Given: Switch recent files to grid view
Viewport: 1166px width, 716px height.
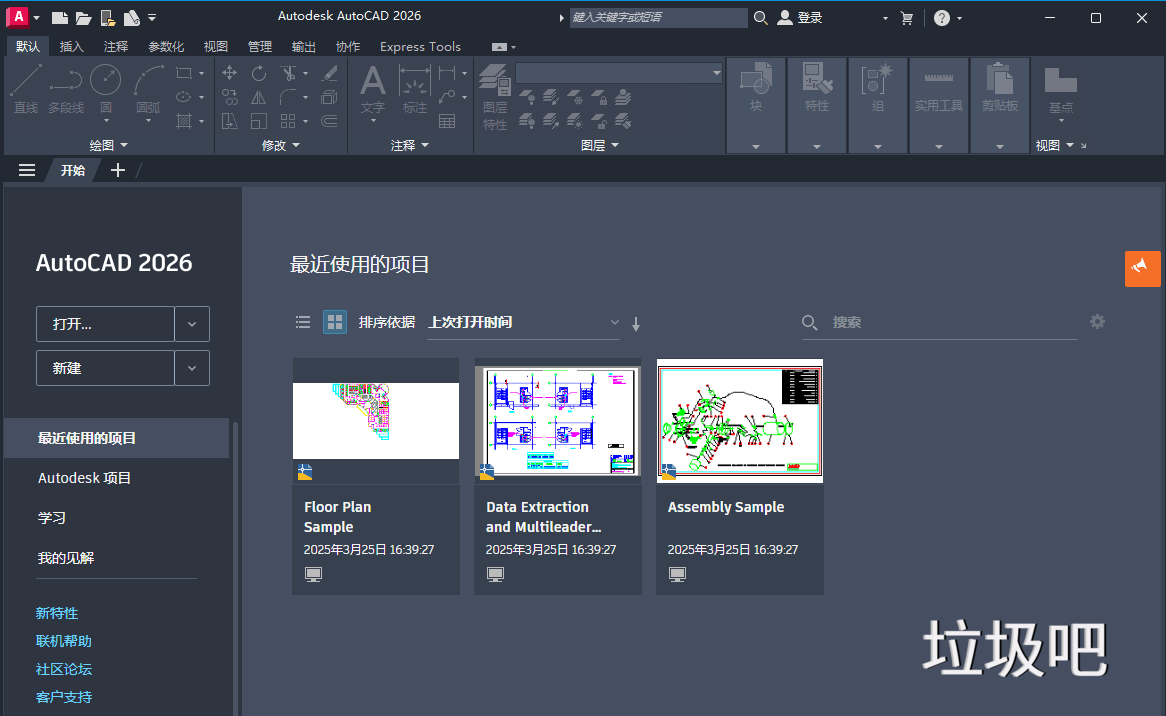Looking at the screenshot, I should (335, 322).
